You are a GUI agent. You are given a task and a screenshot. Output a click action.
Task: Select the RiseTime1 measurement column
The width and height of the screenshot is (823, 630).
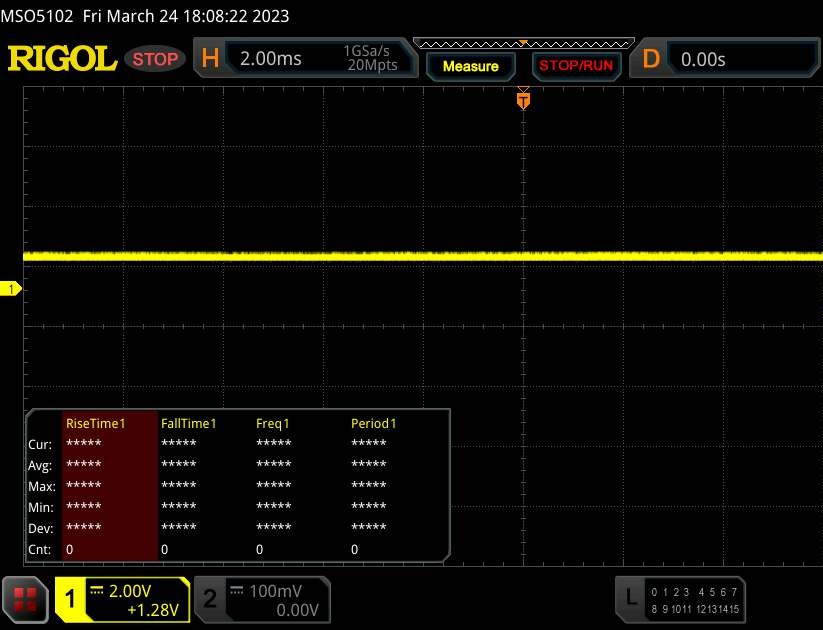pyautogui.click(x=110, y=485)
